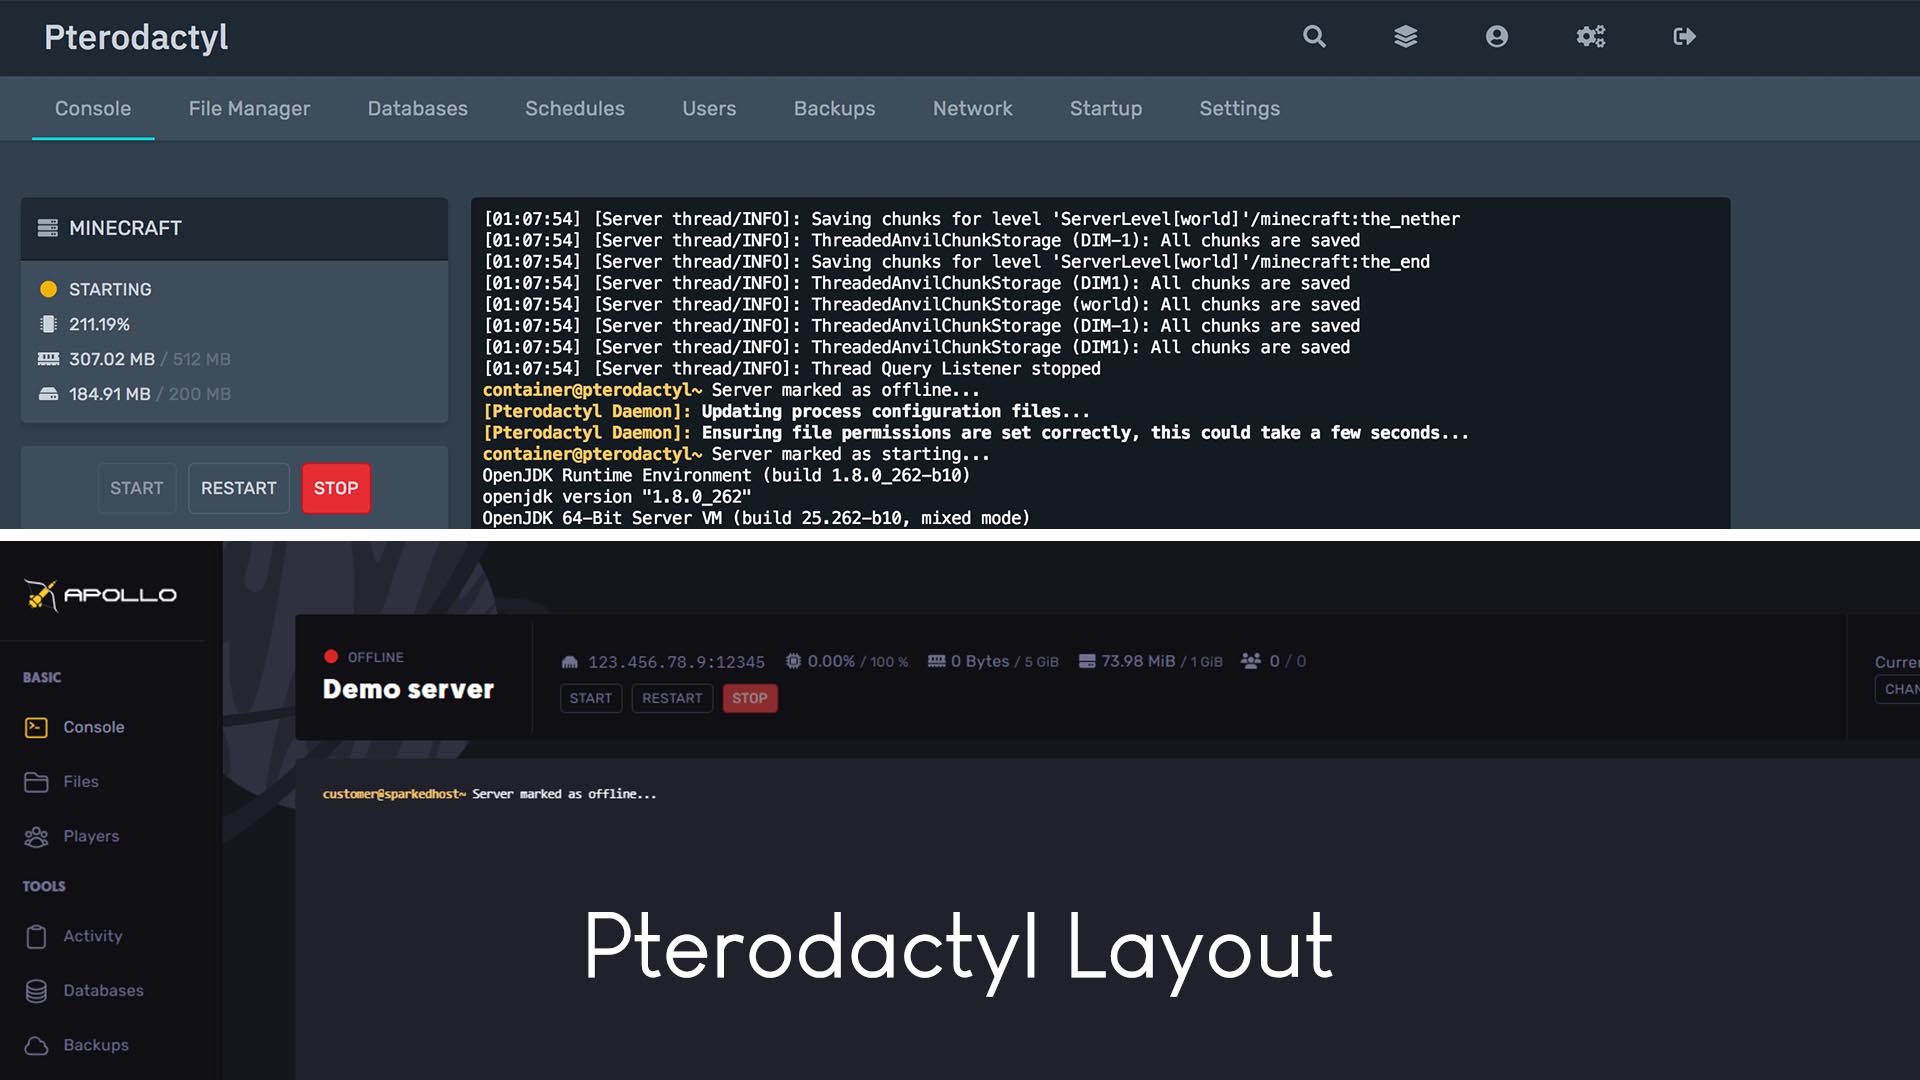1920x1080 pixels.
Task: Open Backups in Apollo sidebar
Action: point(95,1045)
